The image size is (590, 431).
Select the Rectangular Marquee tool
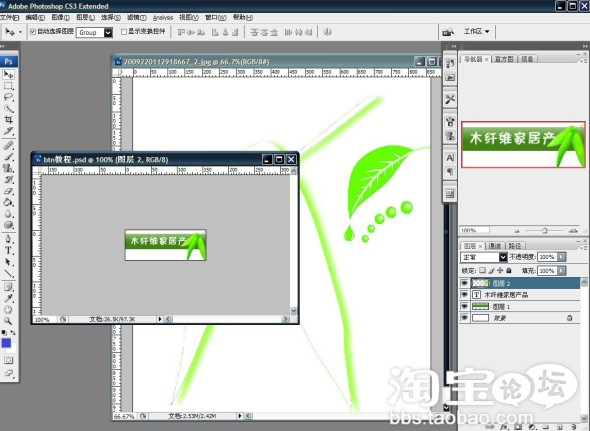(x=8, y=86)
